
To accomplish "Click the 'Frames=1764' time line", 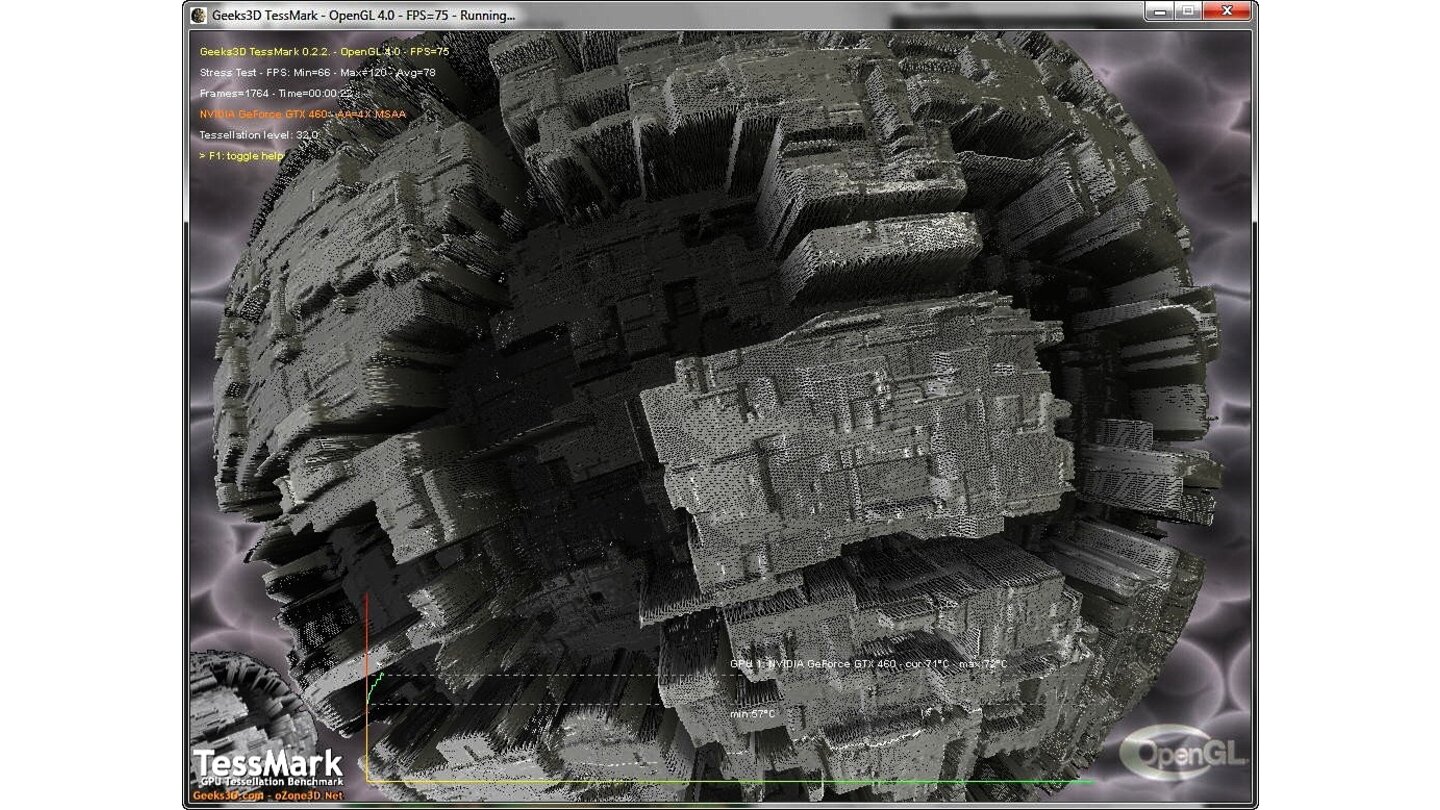I will click(x=277, y=93).
